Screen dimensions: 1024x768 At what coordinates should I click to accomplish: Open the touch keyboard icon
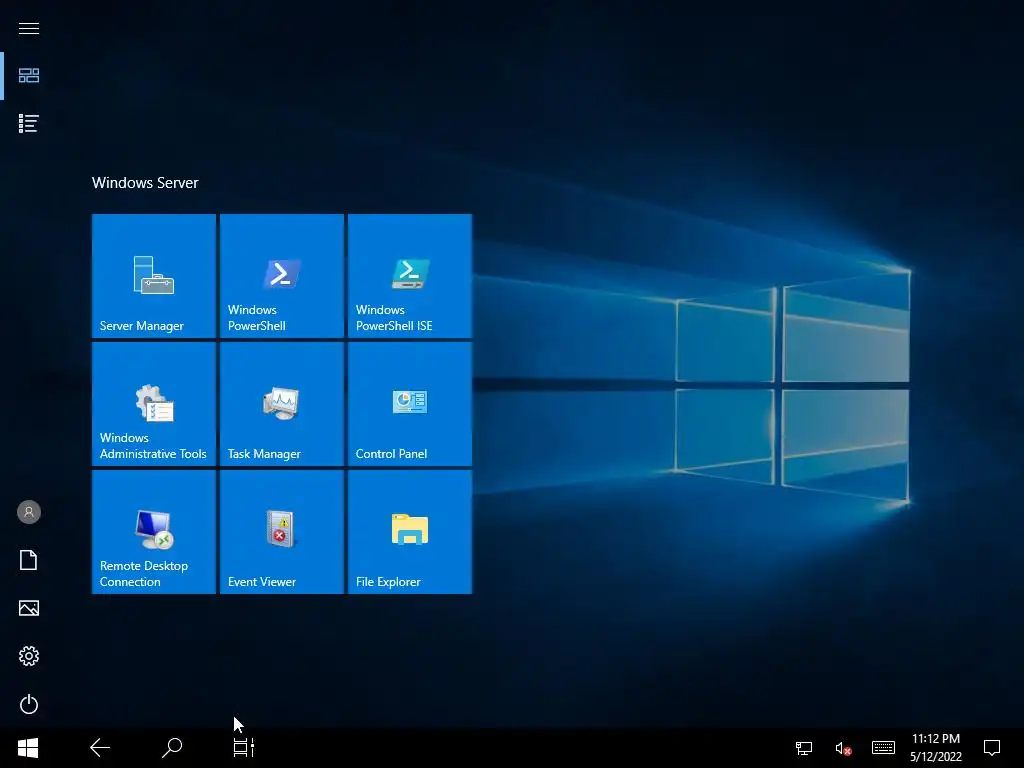tap(883, 748)
